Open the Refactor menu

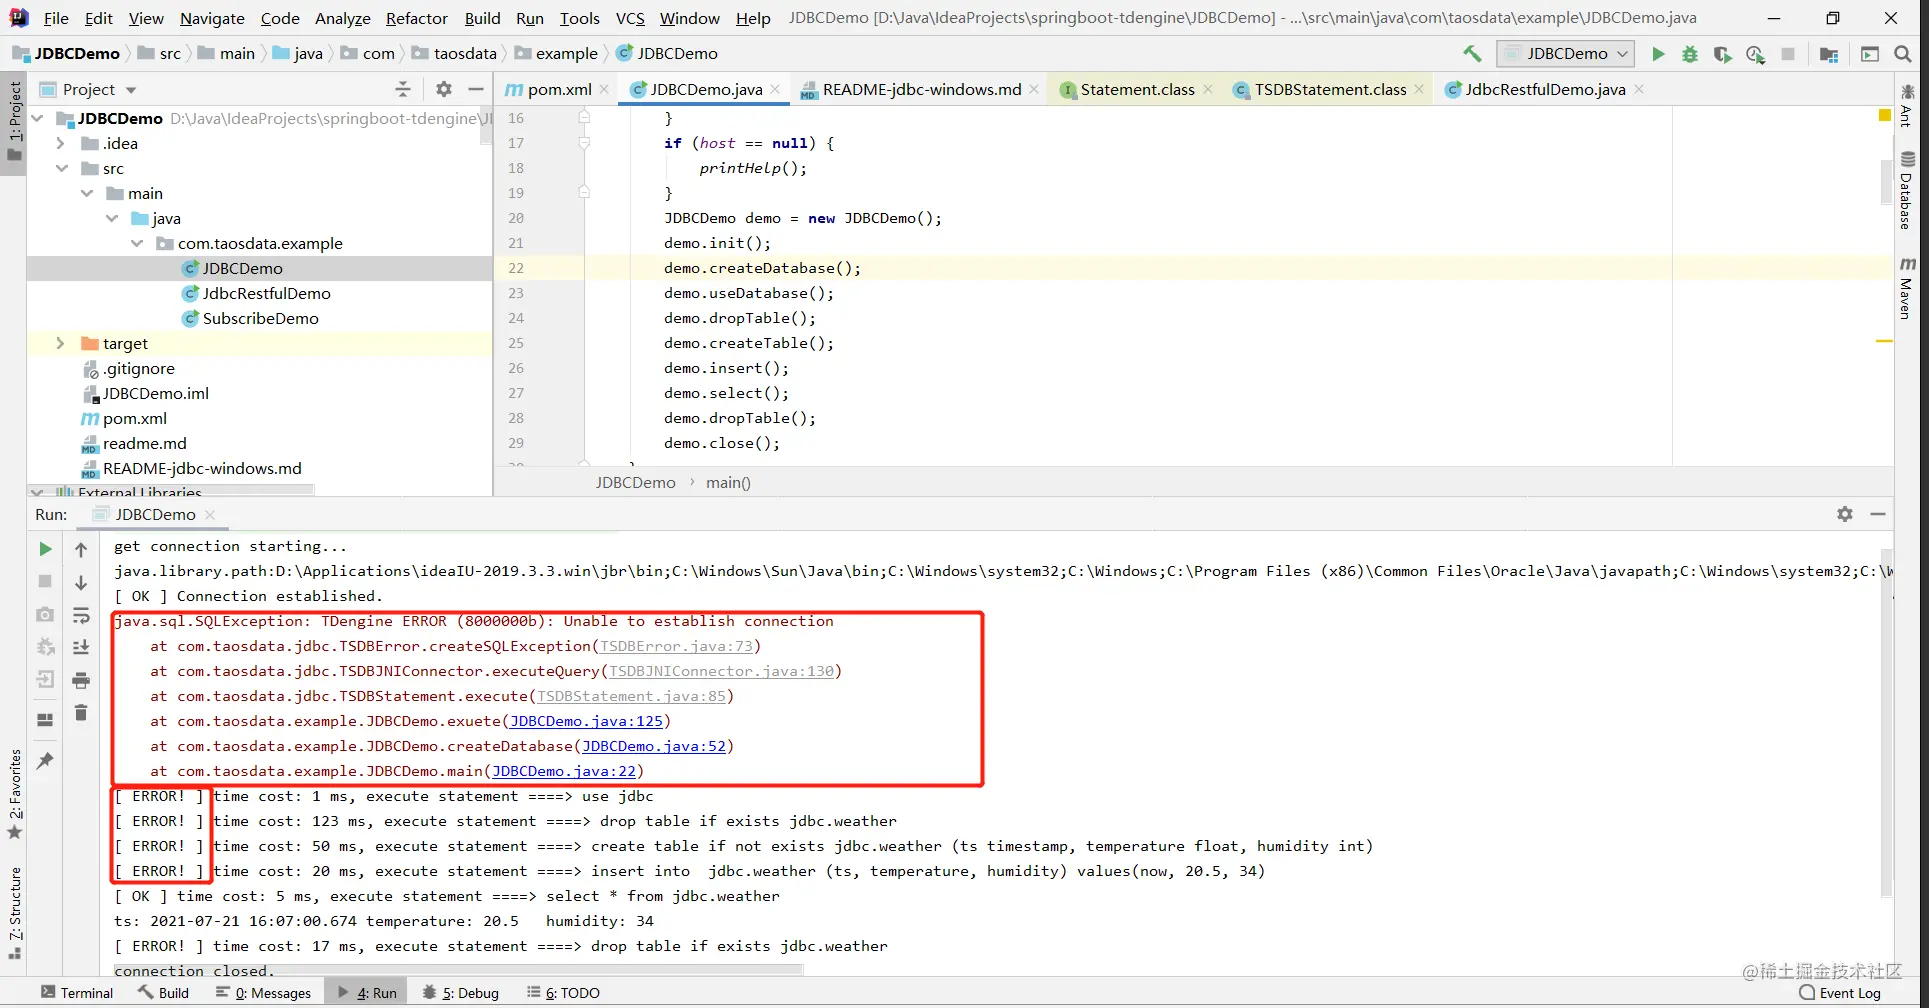[416, 18]
